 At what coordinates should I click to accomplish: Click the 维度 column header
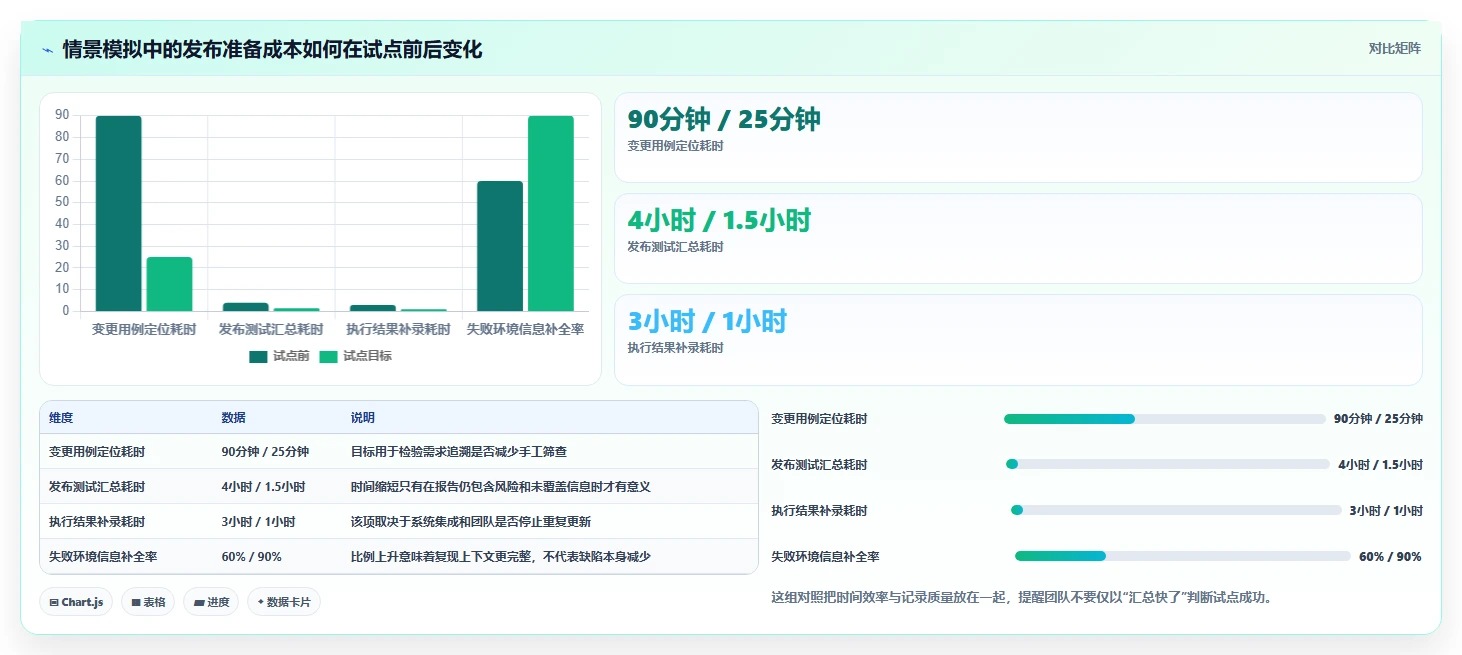(x=61, y=418)
